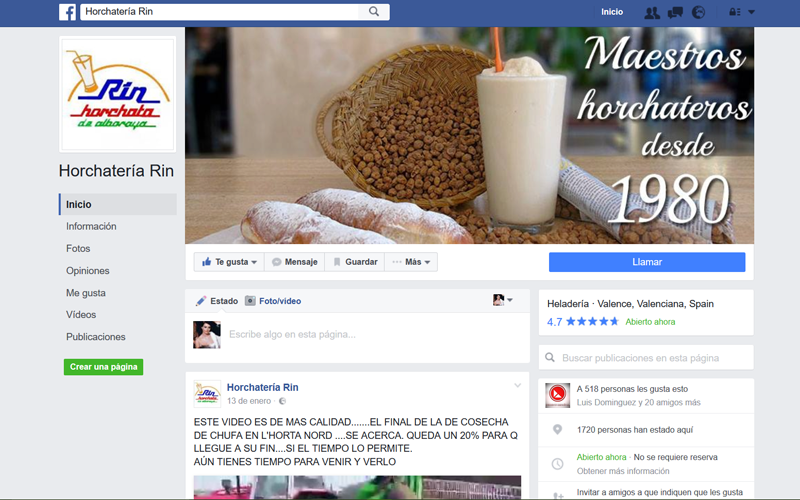Image resolution: width=800 pixels, height=500 pixels.
Task: Open the cover photo
Action: pos(469,135)
